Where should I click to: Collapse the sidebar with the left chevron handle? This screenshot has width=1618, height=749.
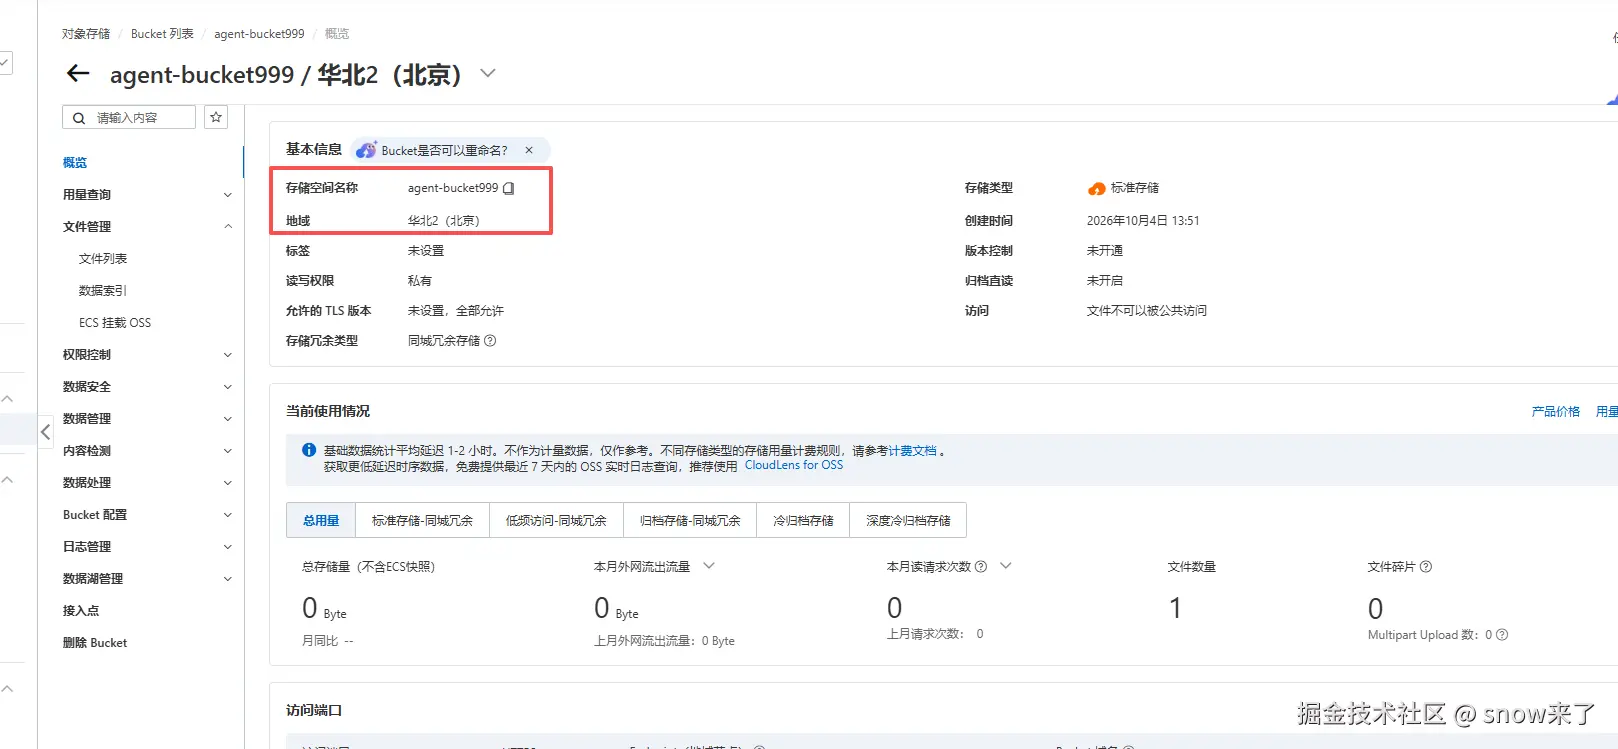pyautogui.click(x=45, y=431)
